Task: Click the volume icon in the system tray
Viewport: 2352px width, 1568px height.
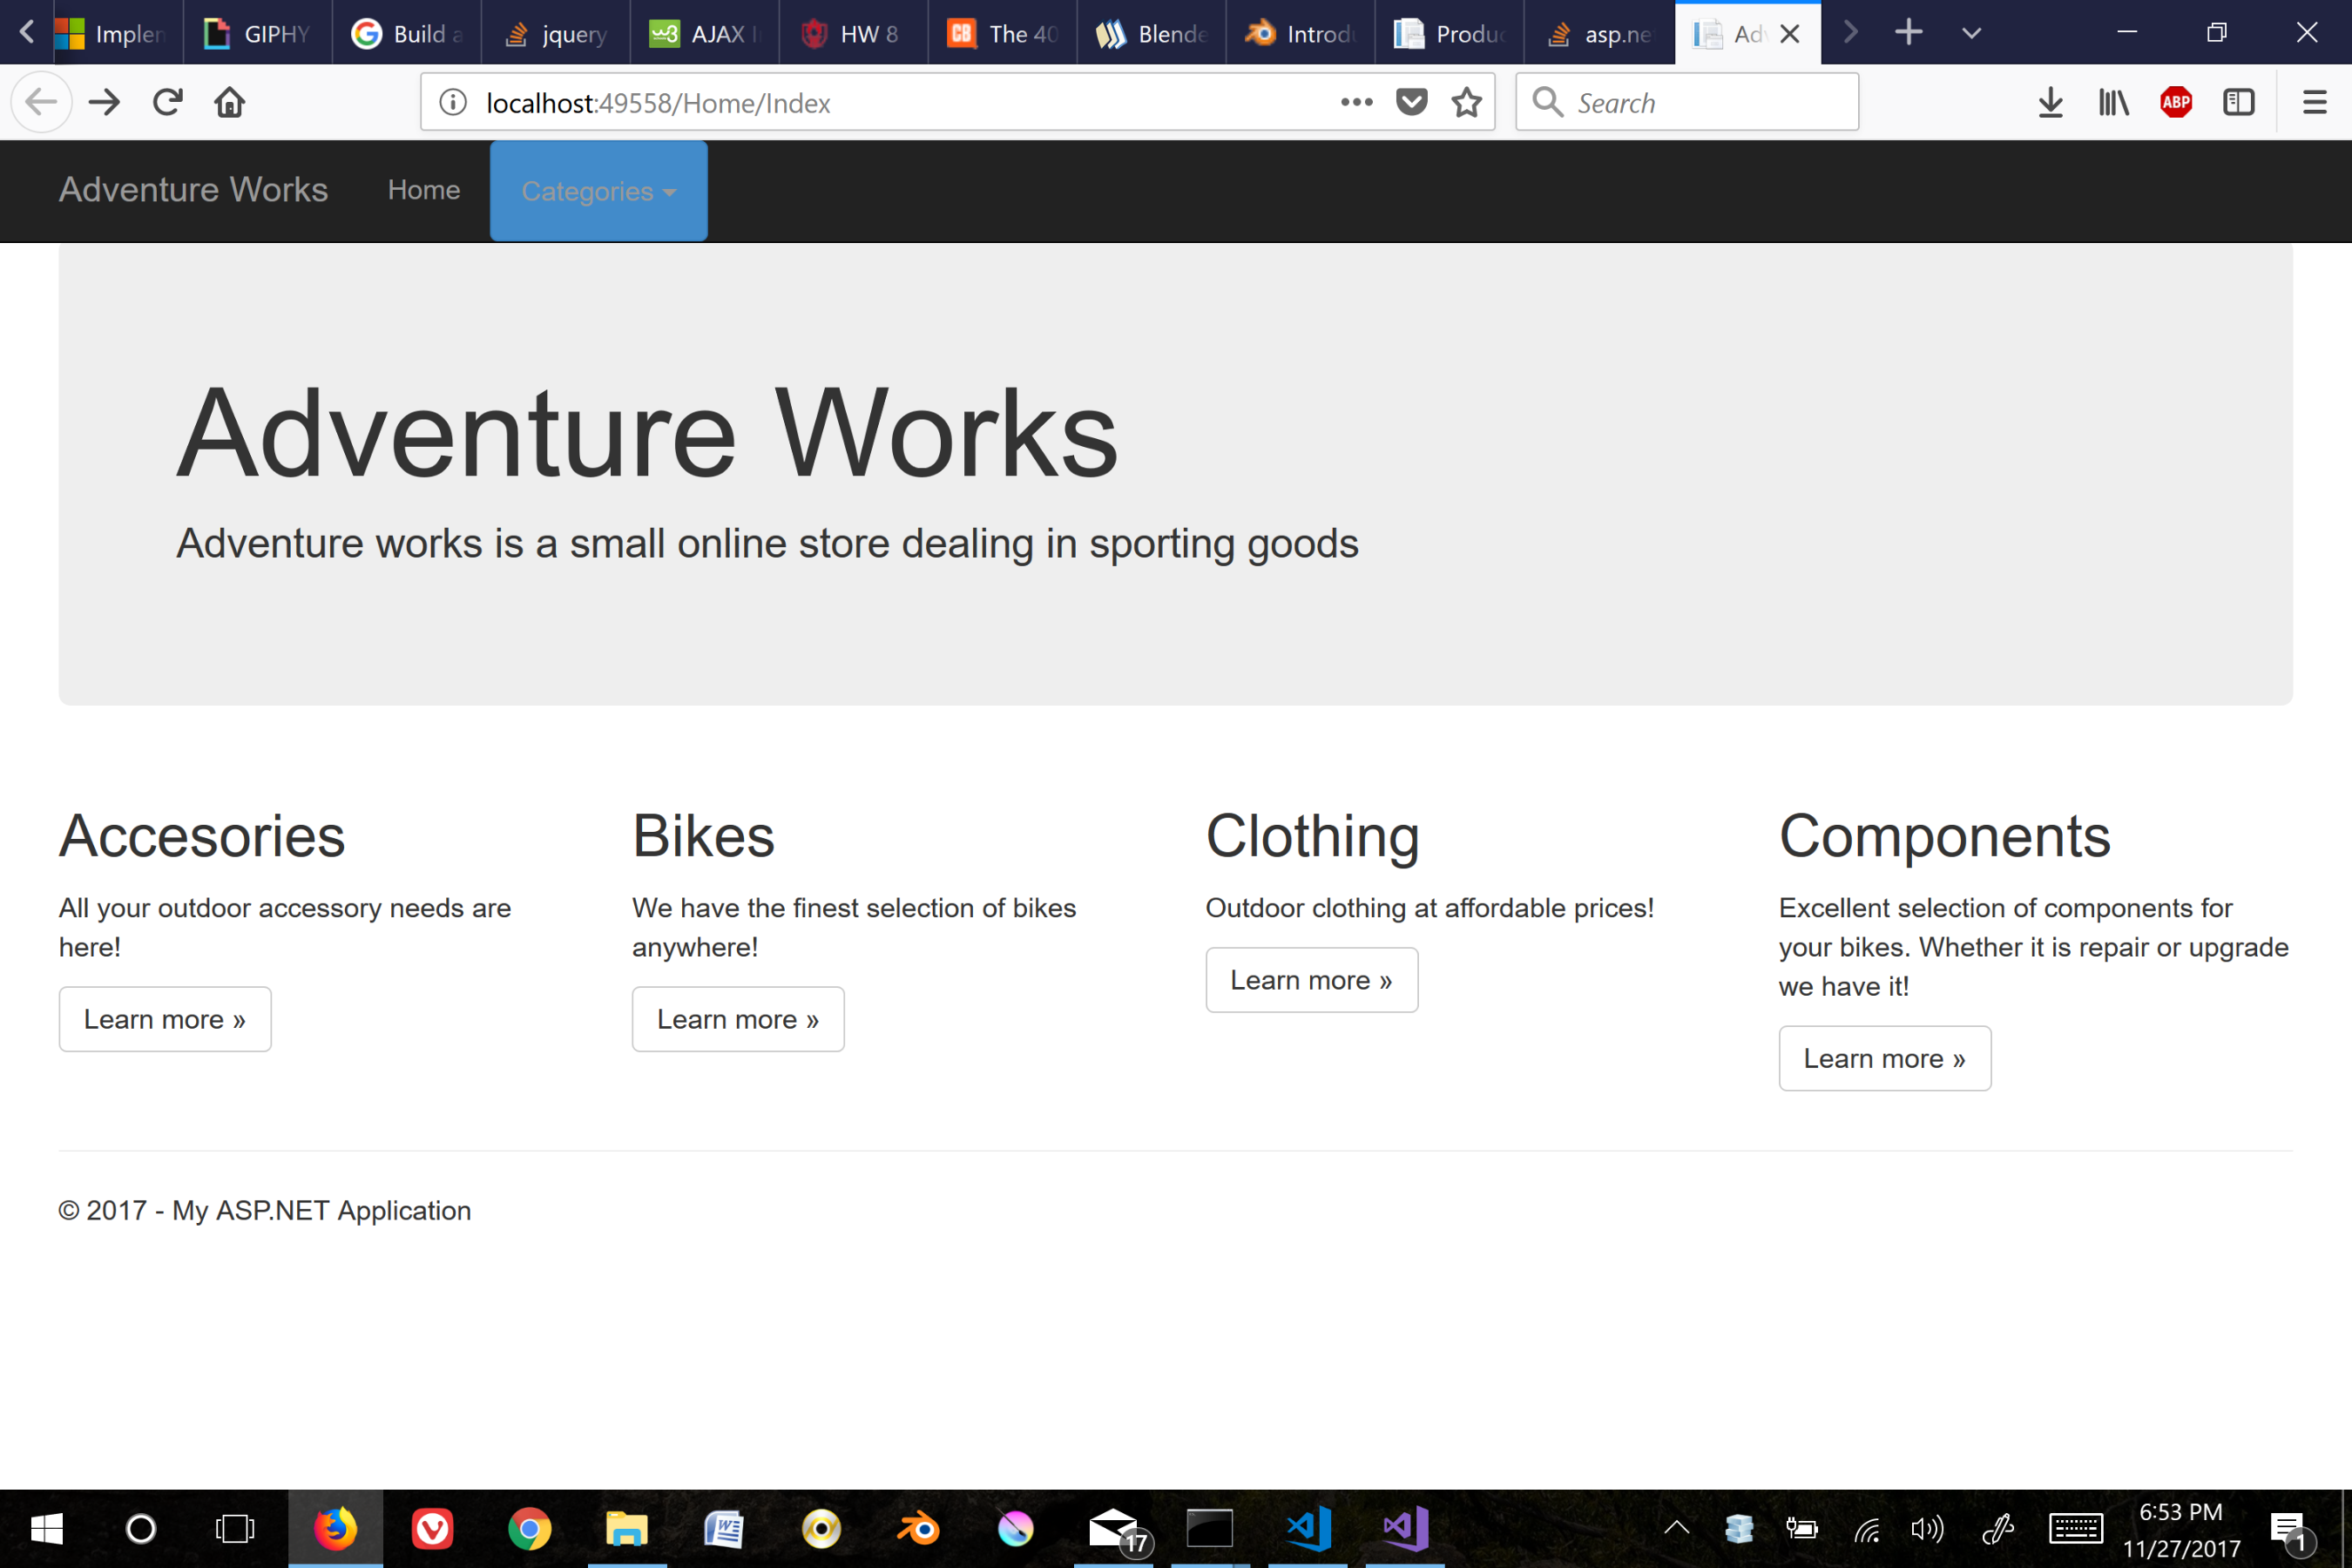Action: click(x=1924, y=1528)
